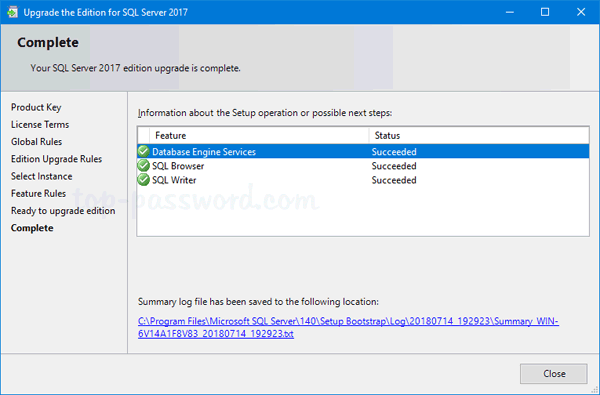
Task: Go to Edition Upgrade Rules step
Action: click(x=56, y=159)
